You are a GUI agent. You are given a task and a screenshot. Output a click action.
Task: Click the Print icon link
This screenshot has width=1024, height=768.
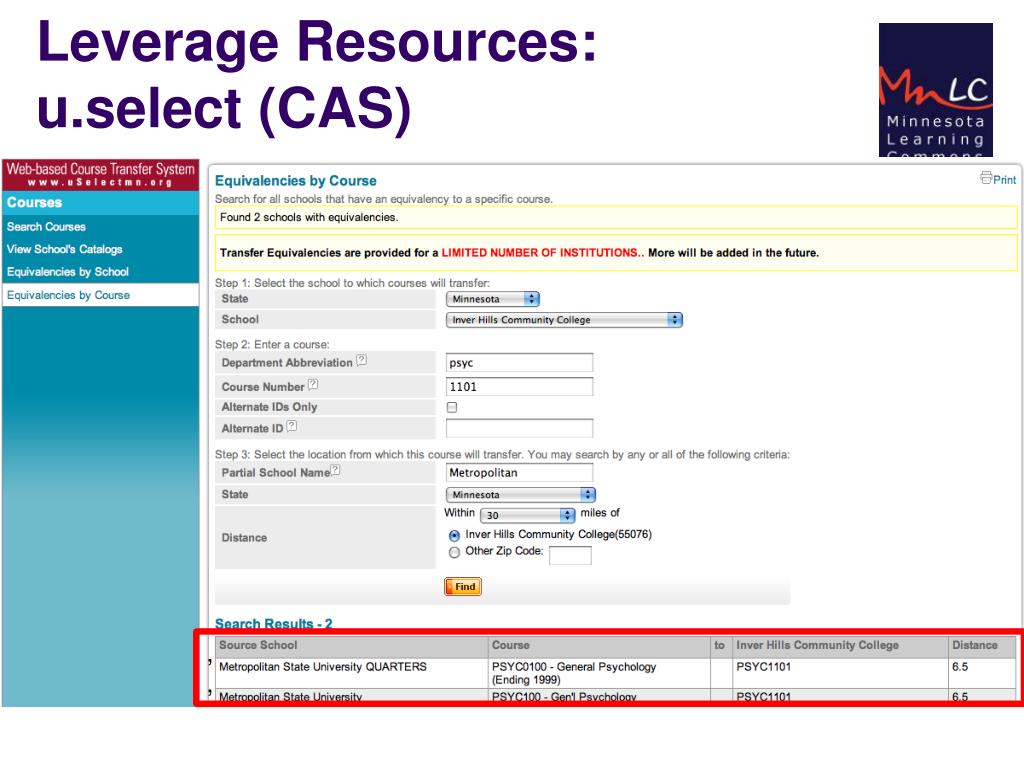click(997, 178)
